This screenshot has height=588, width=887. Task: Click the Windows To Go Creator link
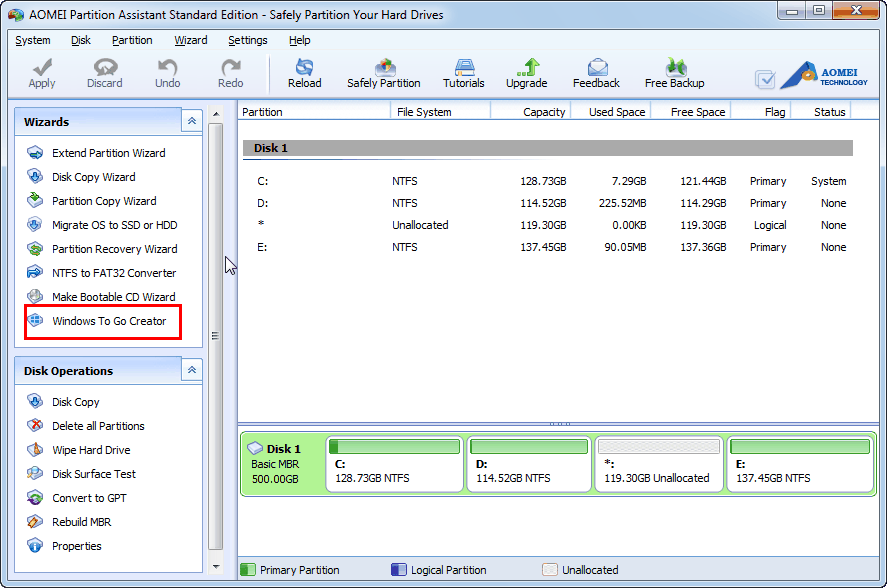(109, 321)
